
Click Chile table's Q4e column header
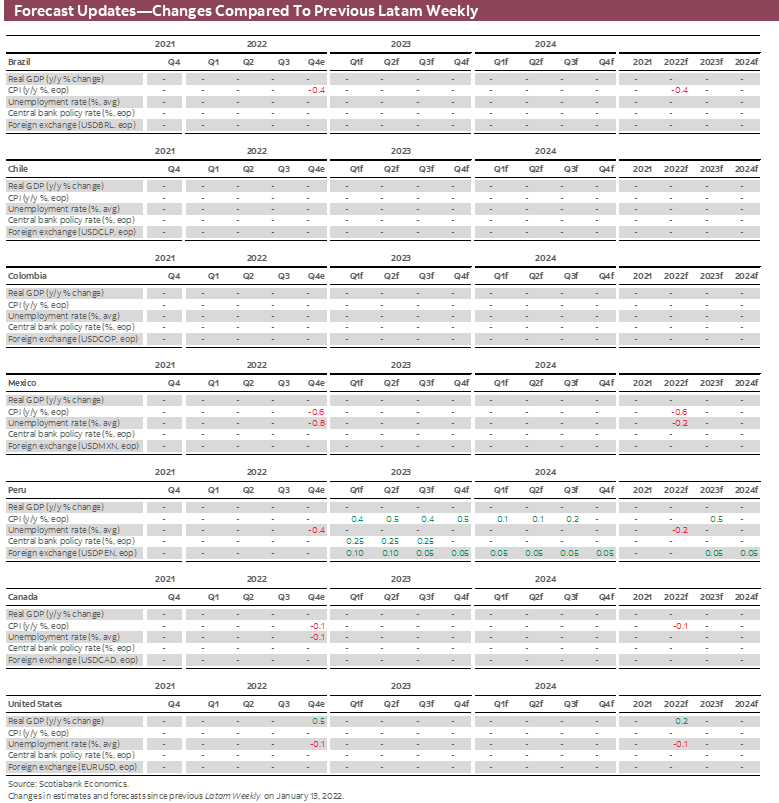click(317, 169)
